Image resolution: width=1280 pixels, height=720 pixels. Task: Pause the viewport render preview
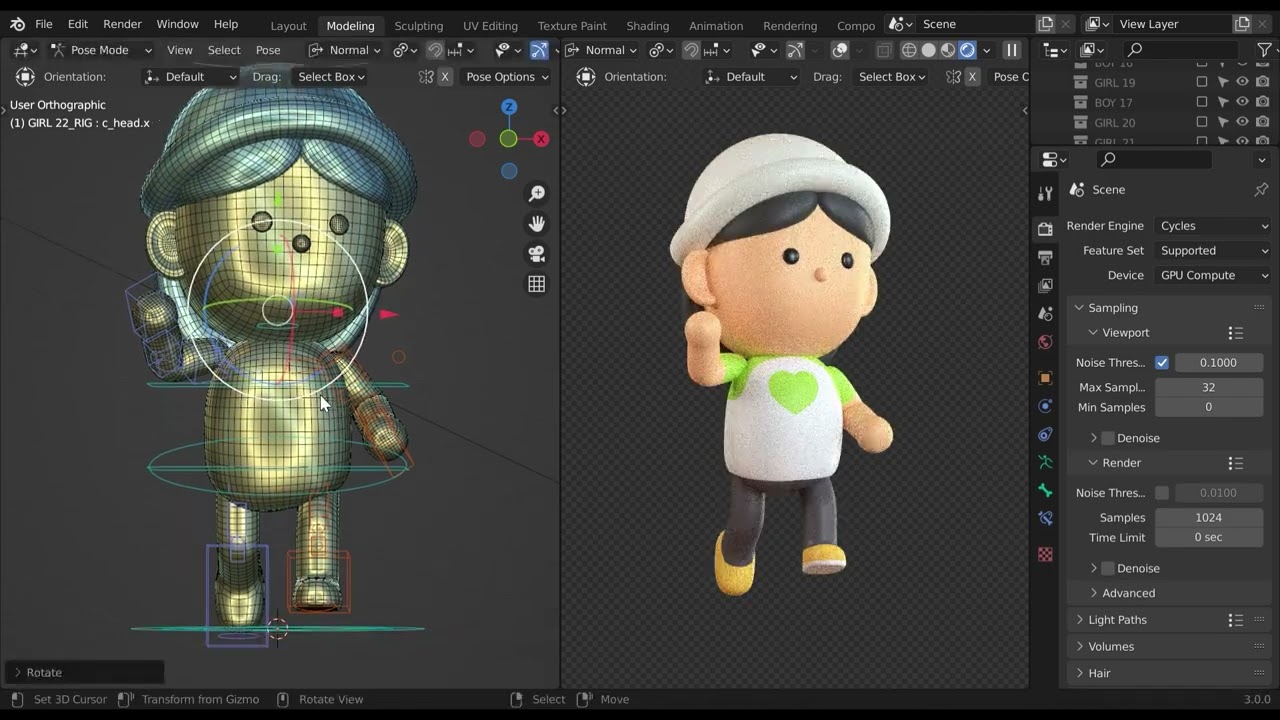1011,50
